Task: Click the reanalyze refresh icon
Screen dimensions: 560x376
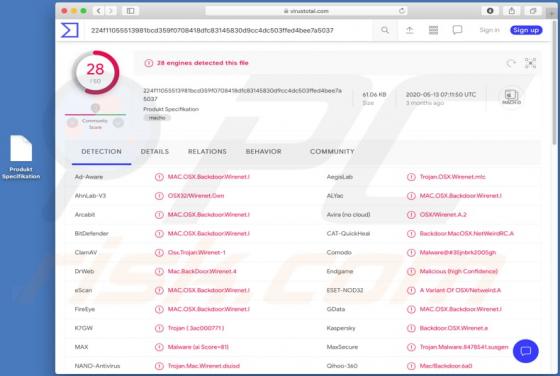Action: pos(511,63)
